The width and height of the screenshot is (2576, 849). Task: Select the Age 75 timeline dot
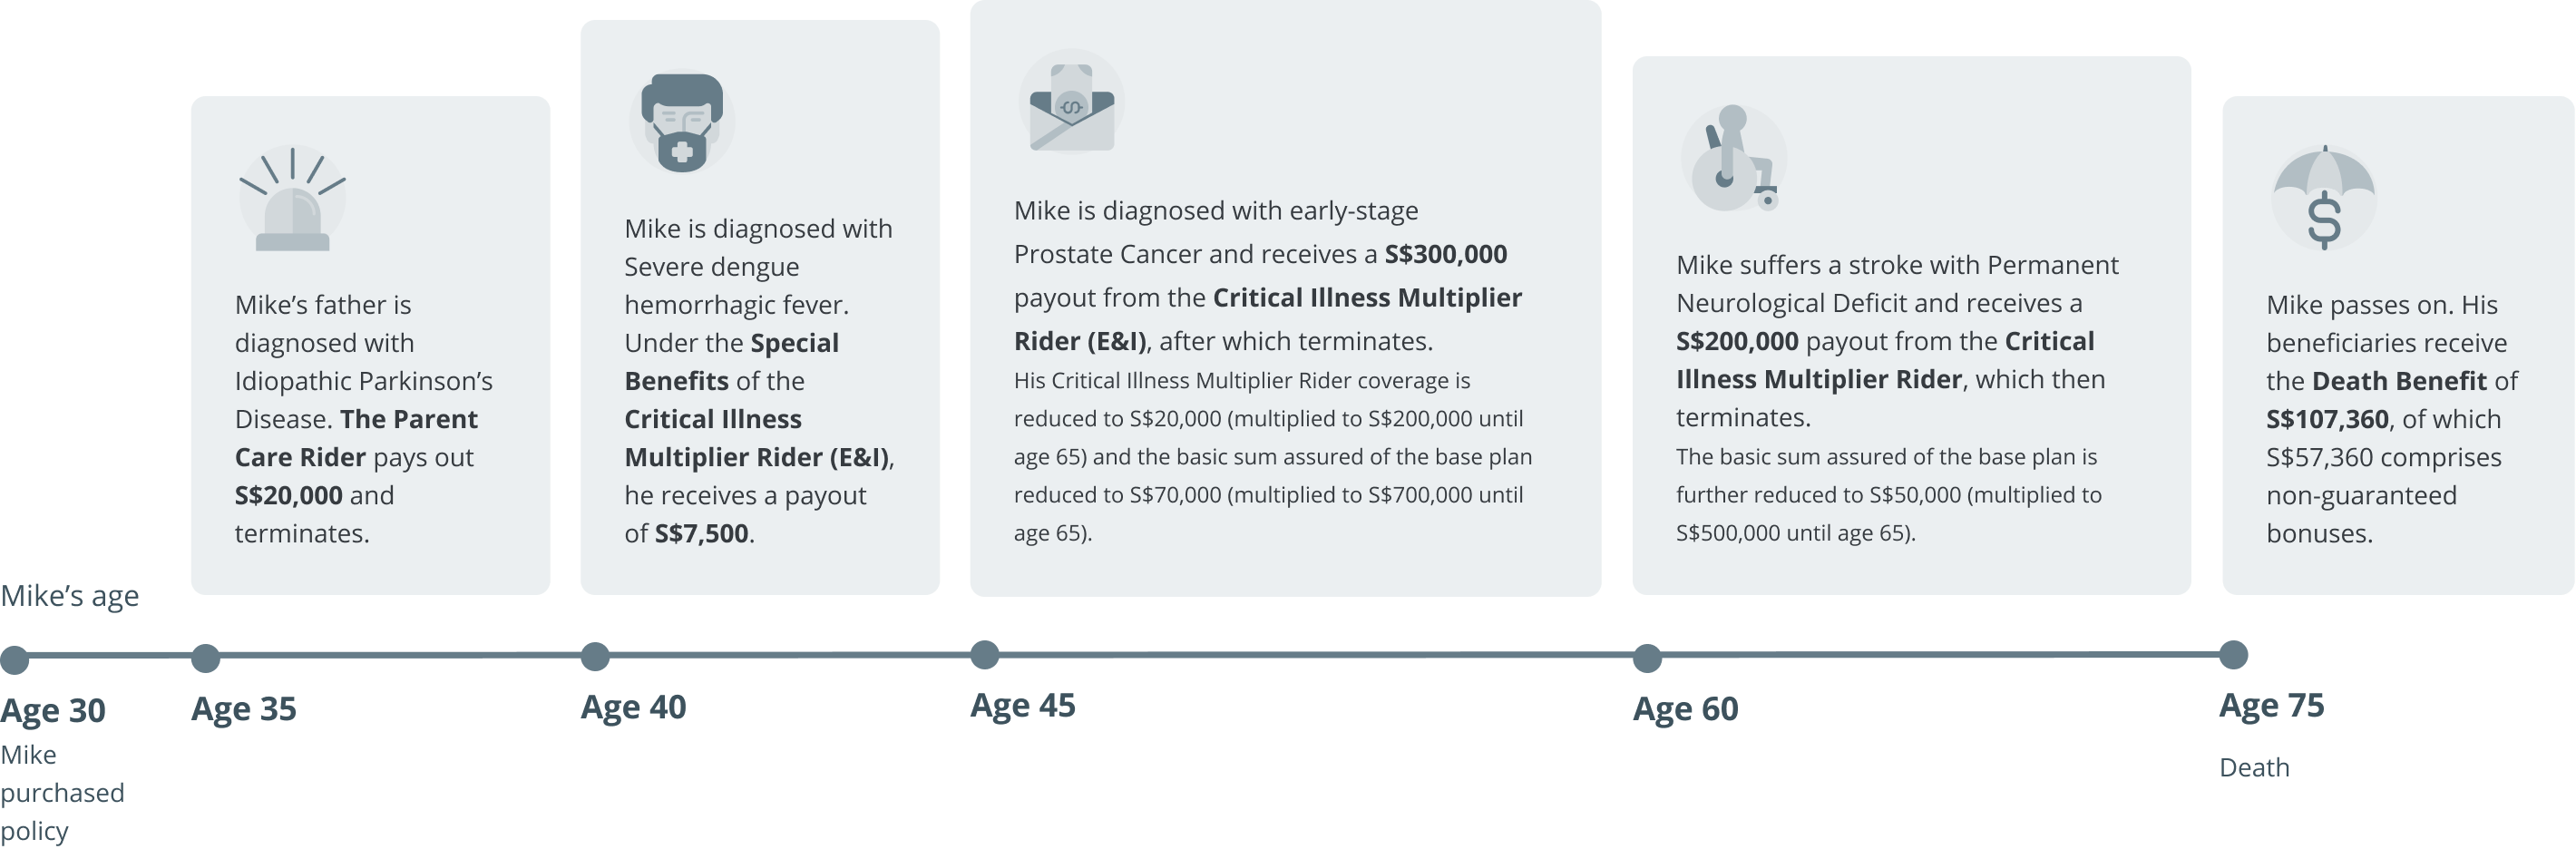[2233, 655]
